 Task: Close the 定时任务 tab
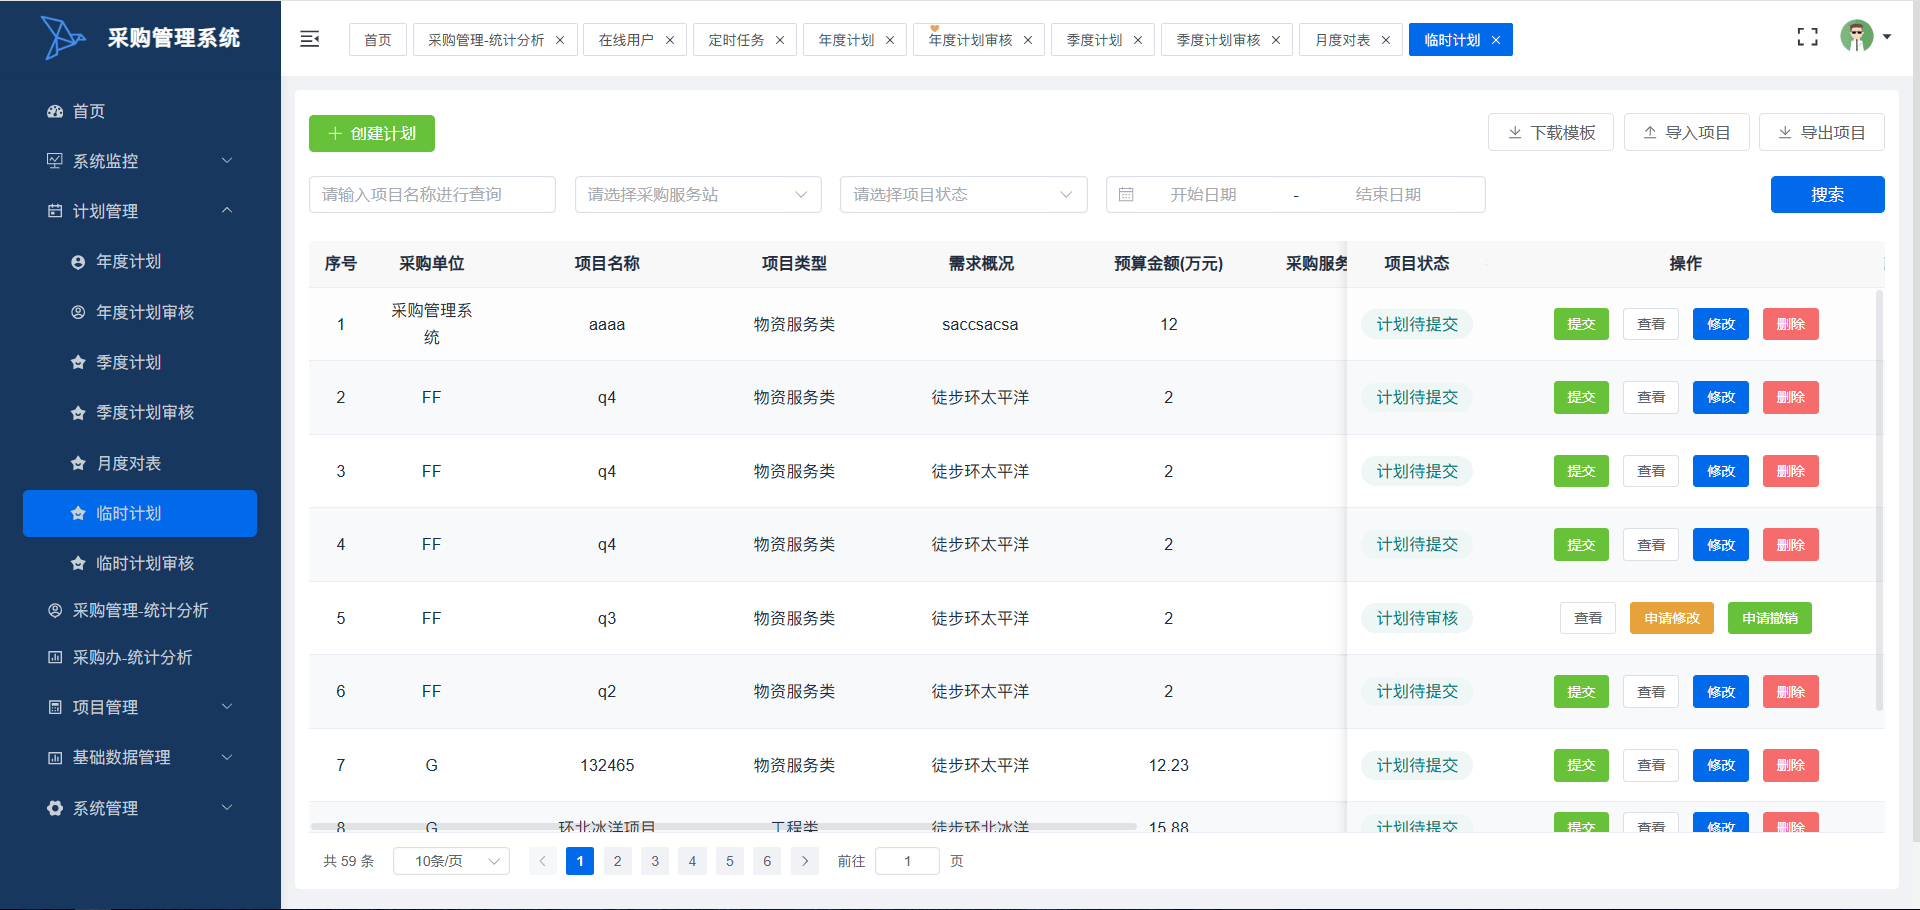780,40
